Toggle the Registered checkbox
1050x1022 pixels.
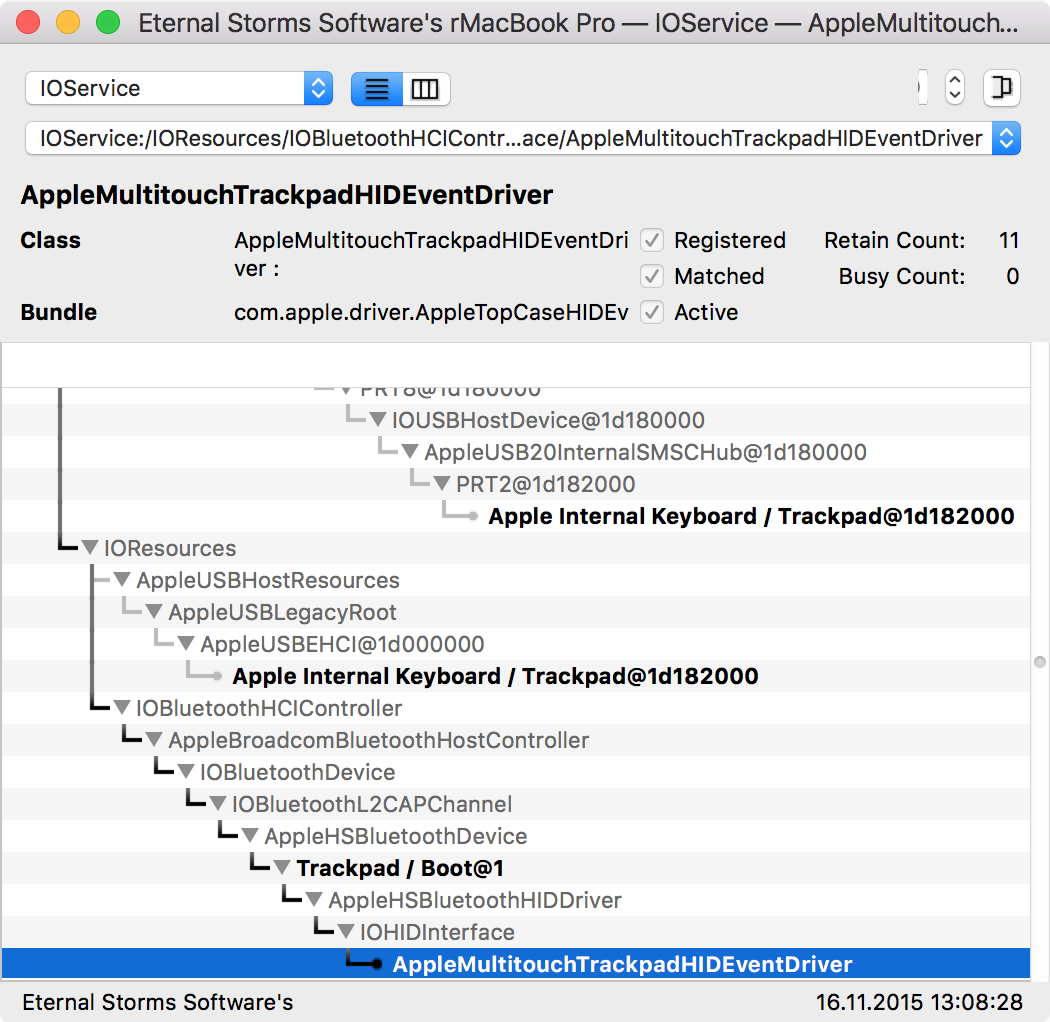click(x=652, y=240)
